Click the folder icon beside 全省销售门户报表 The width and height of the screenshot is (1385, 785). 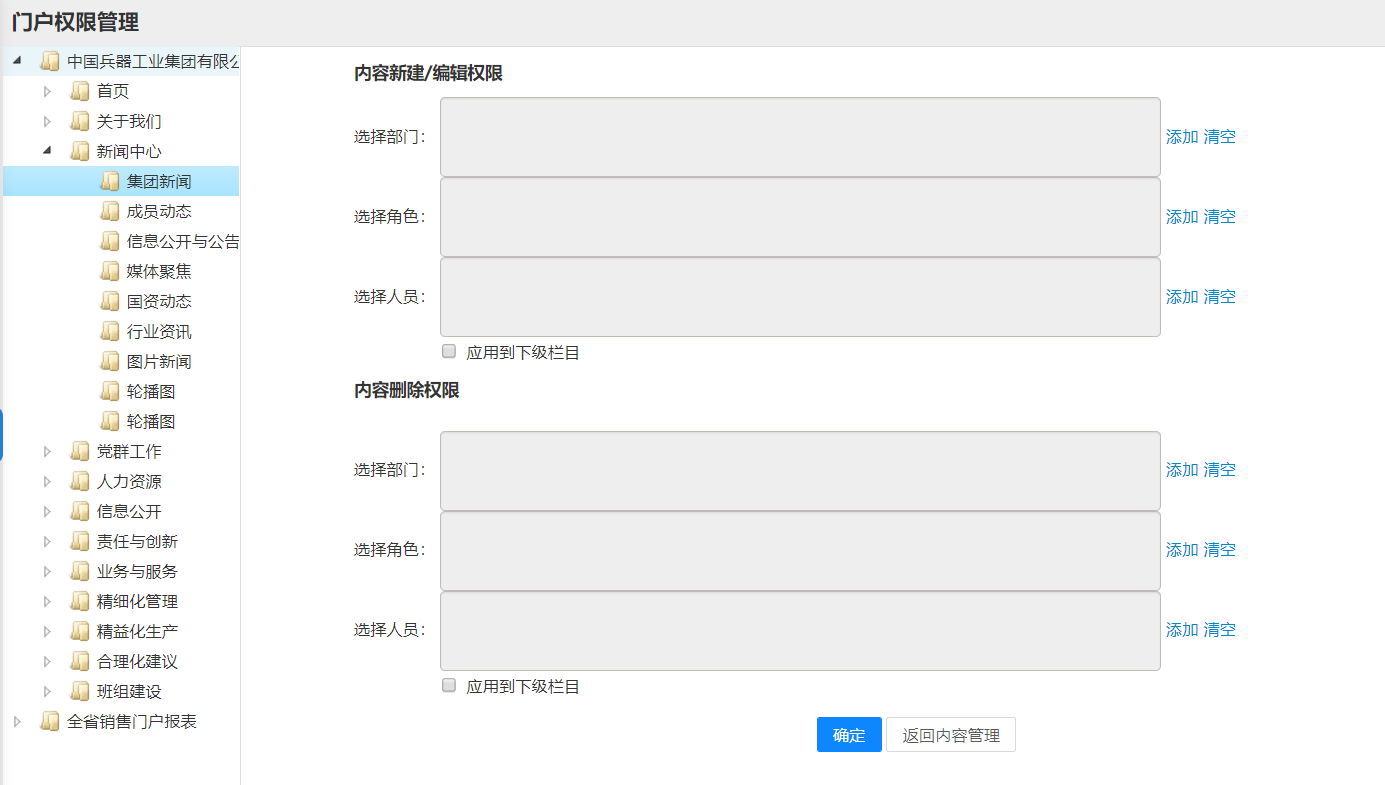(50, 722)
